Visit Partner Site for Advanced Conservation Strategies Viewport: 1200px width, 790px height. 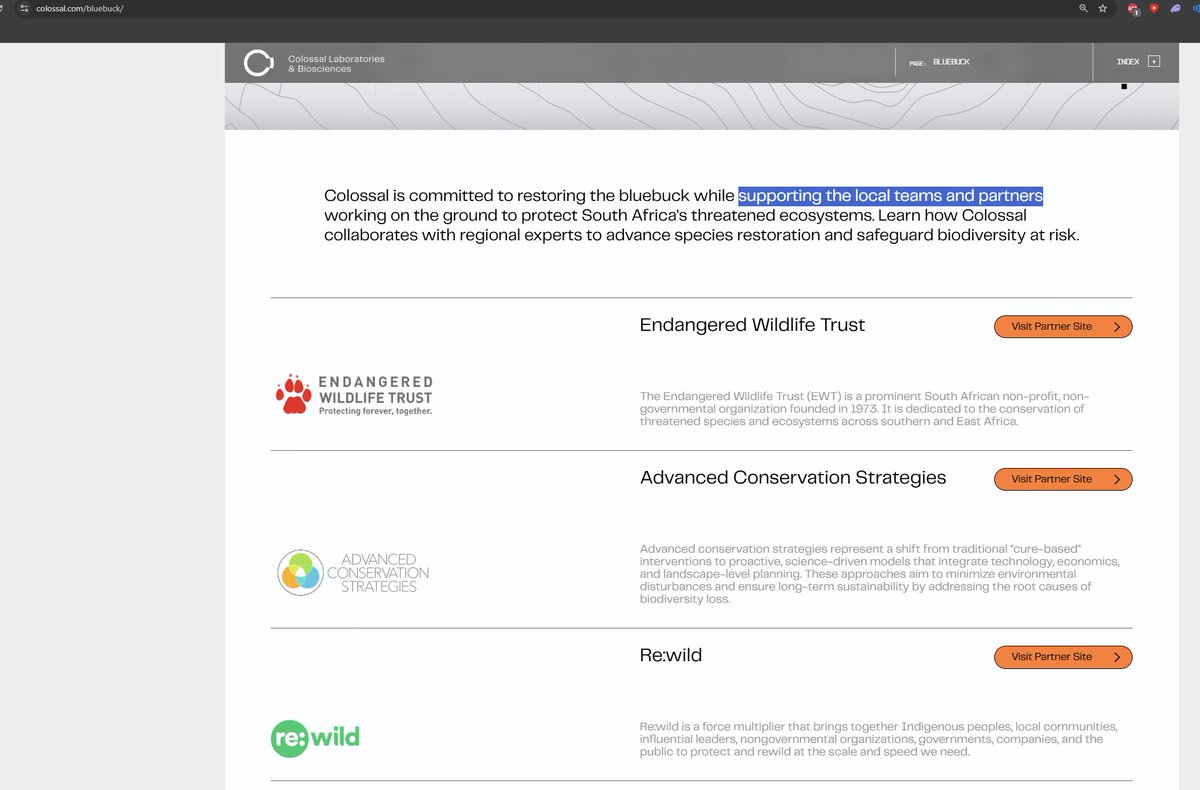1063,479
